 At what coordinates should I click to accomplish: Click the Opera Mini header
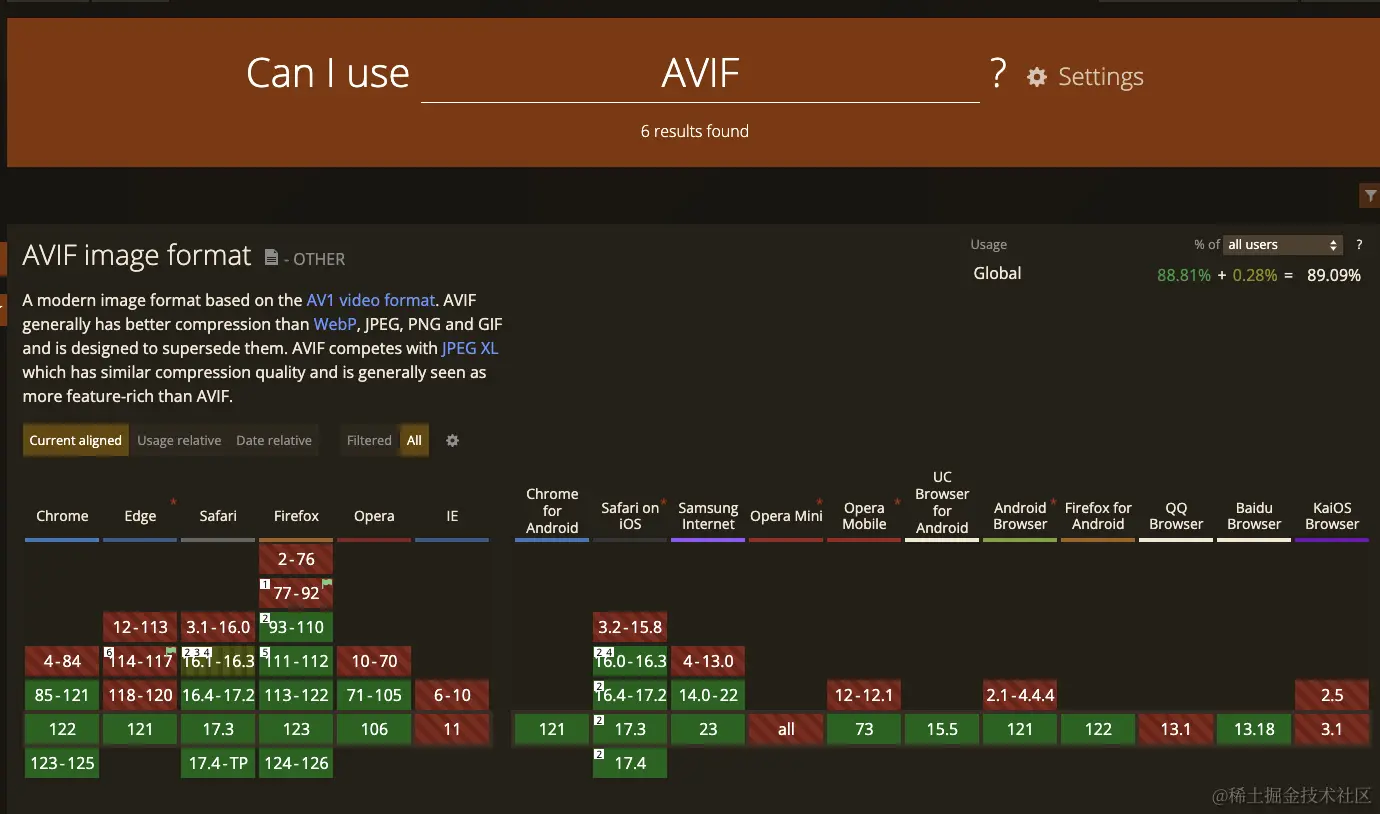786,516
